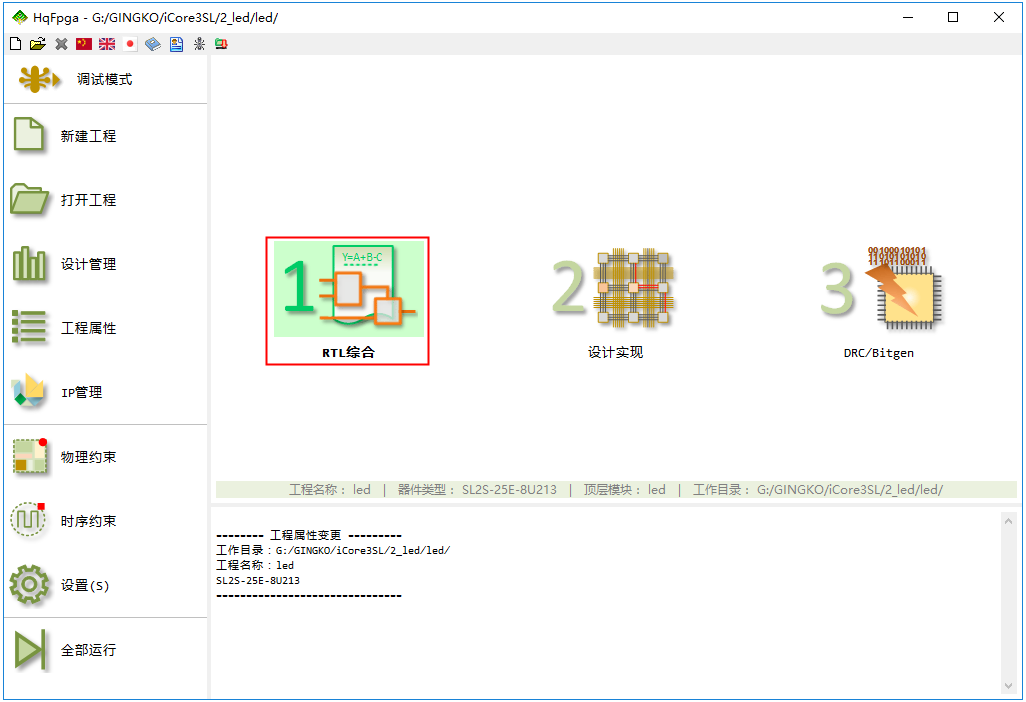Open 新建工程 in the sidebar
Screen dimensions: 1026x702
88,136
